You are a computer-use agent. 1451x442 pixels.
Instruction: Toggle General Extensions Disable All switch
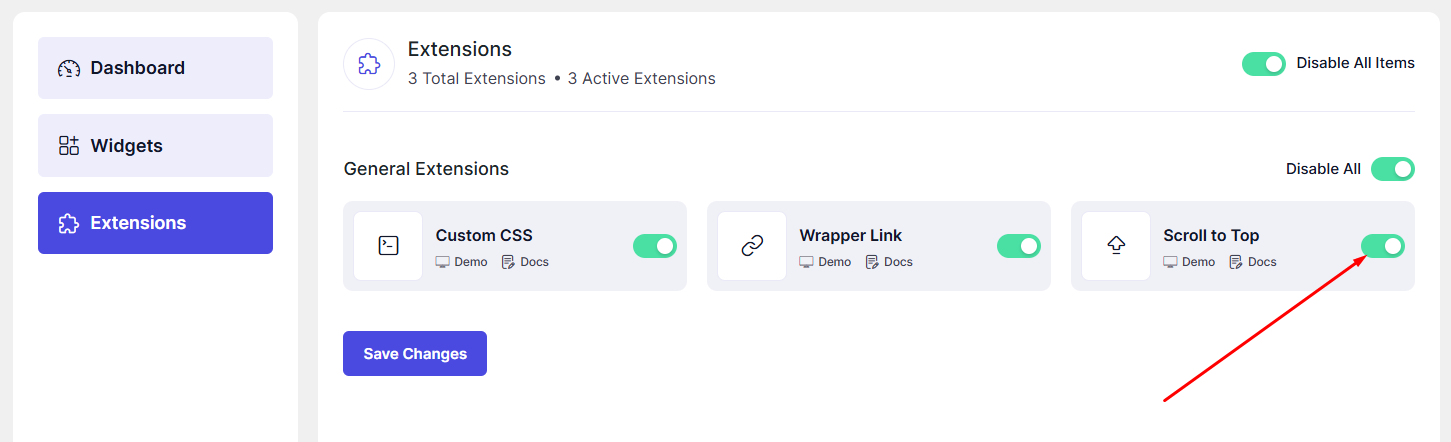point(1393,169)
